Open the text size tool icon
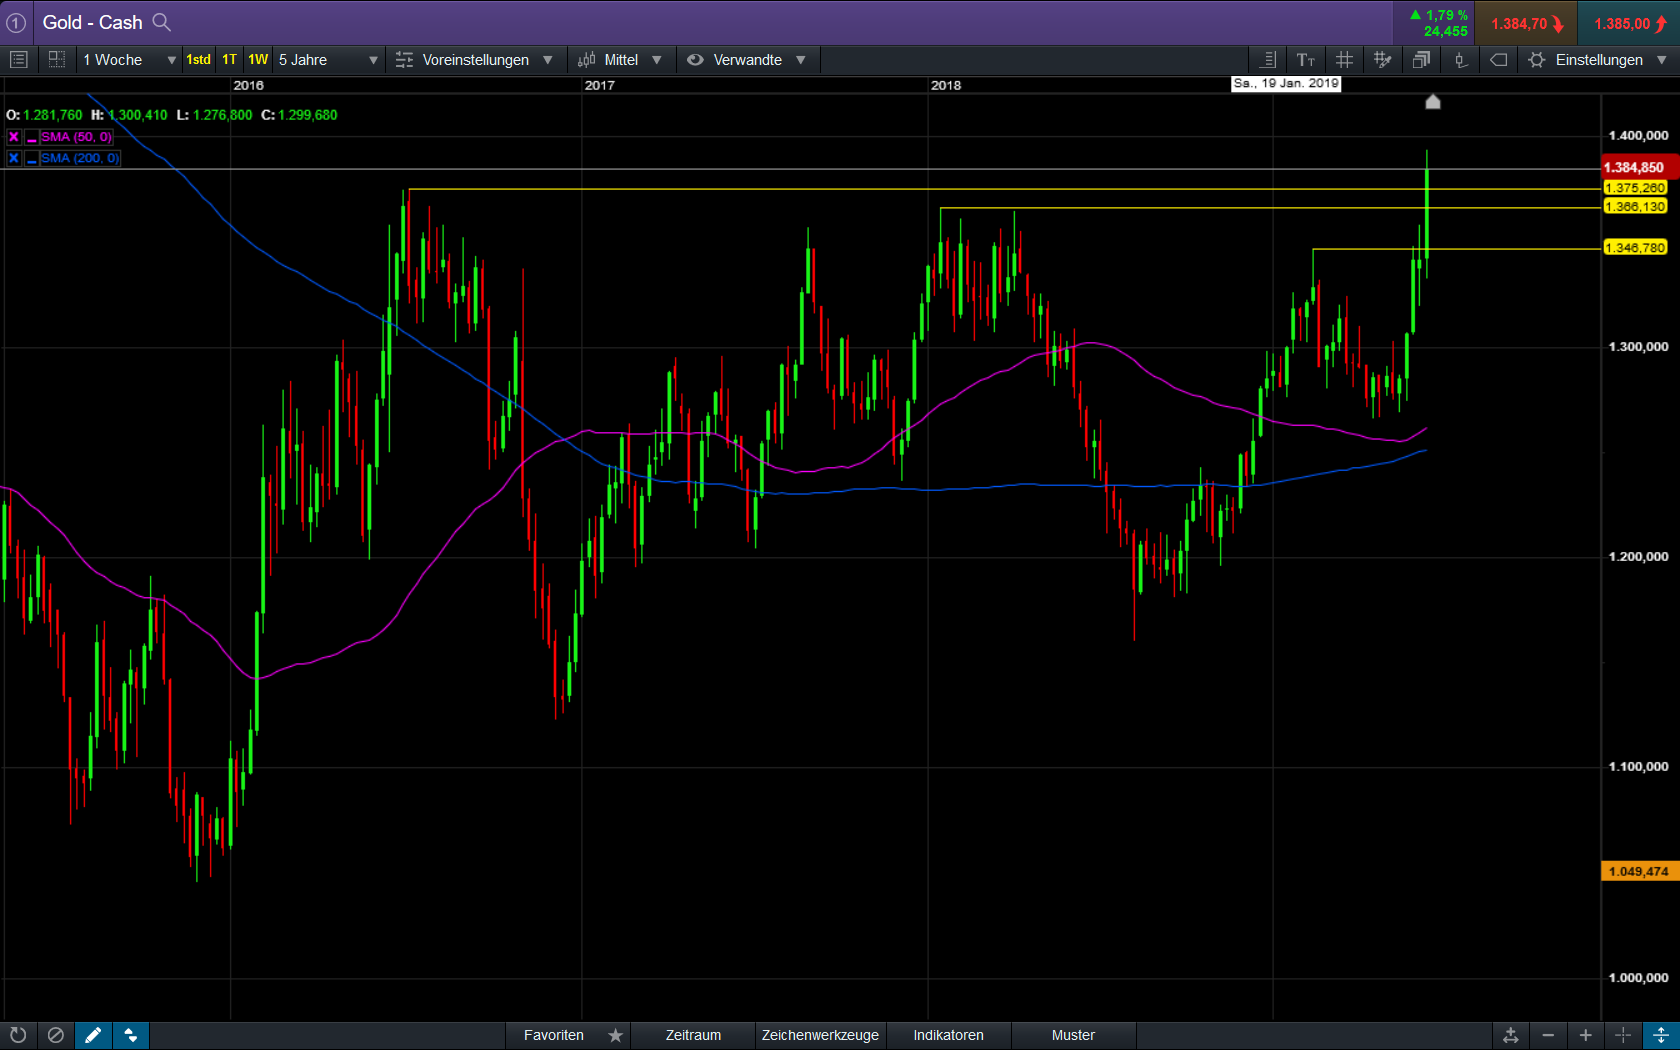 click(1305, 60)
